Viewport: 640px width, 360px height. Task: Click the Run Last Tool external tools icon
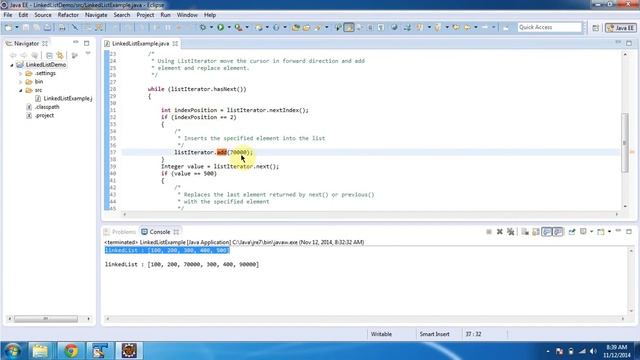238,27
